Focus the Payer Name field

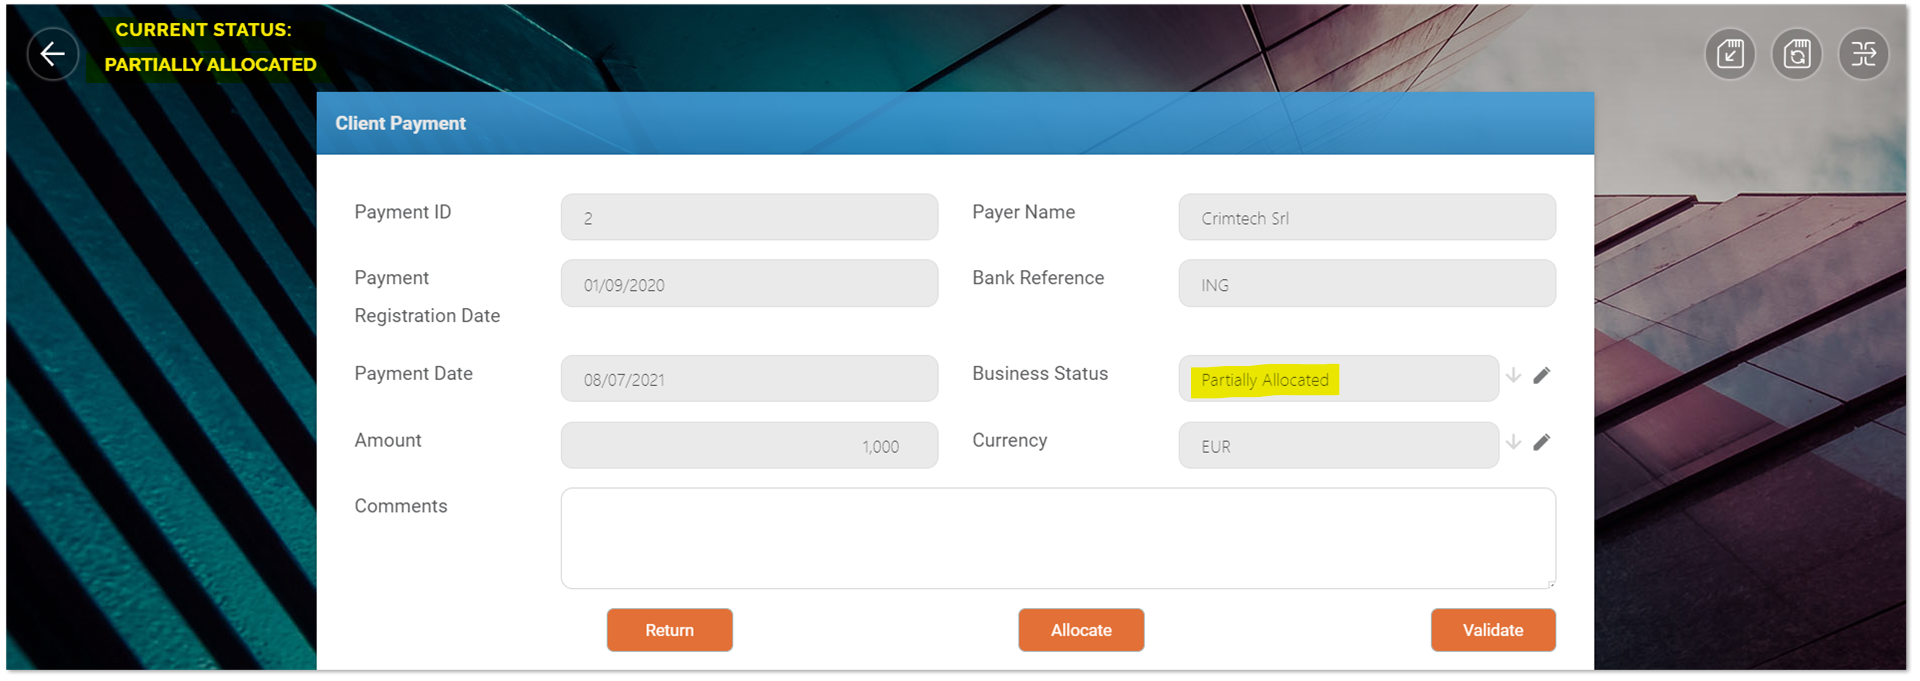pos(1367,218)
